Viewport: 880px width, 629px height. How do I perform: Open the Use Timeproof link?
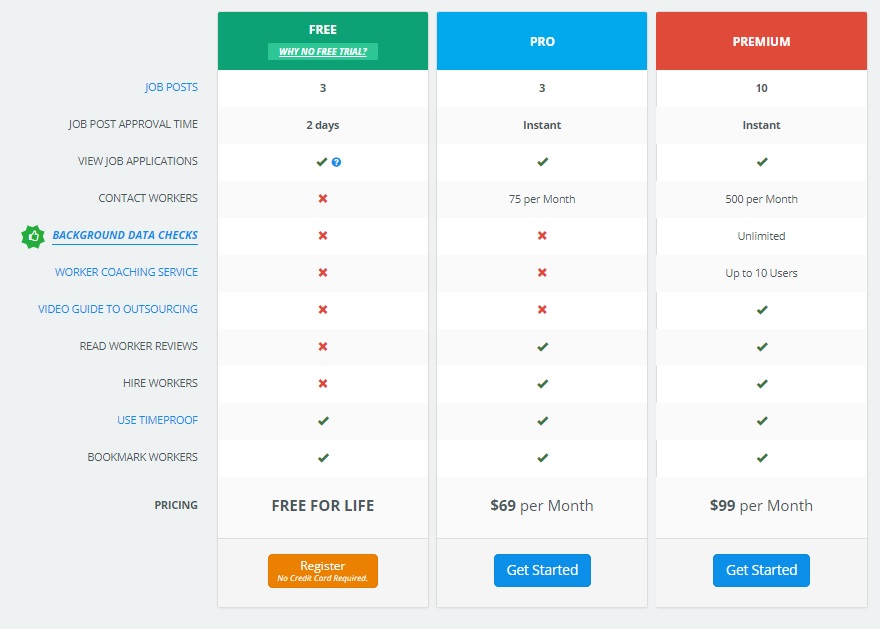click(x=158, y=420)
